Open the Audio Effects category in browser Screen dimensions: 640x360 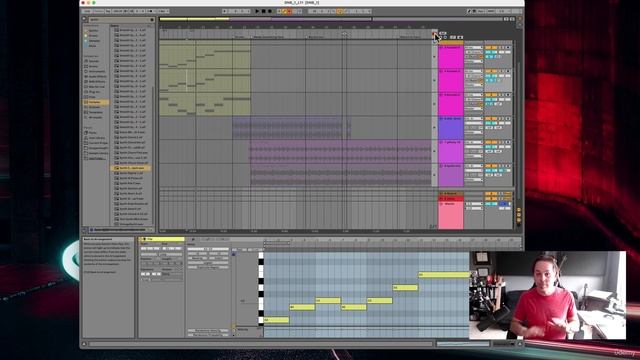[97, 76]
